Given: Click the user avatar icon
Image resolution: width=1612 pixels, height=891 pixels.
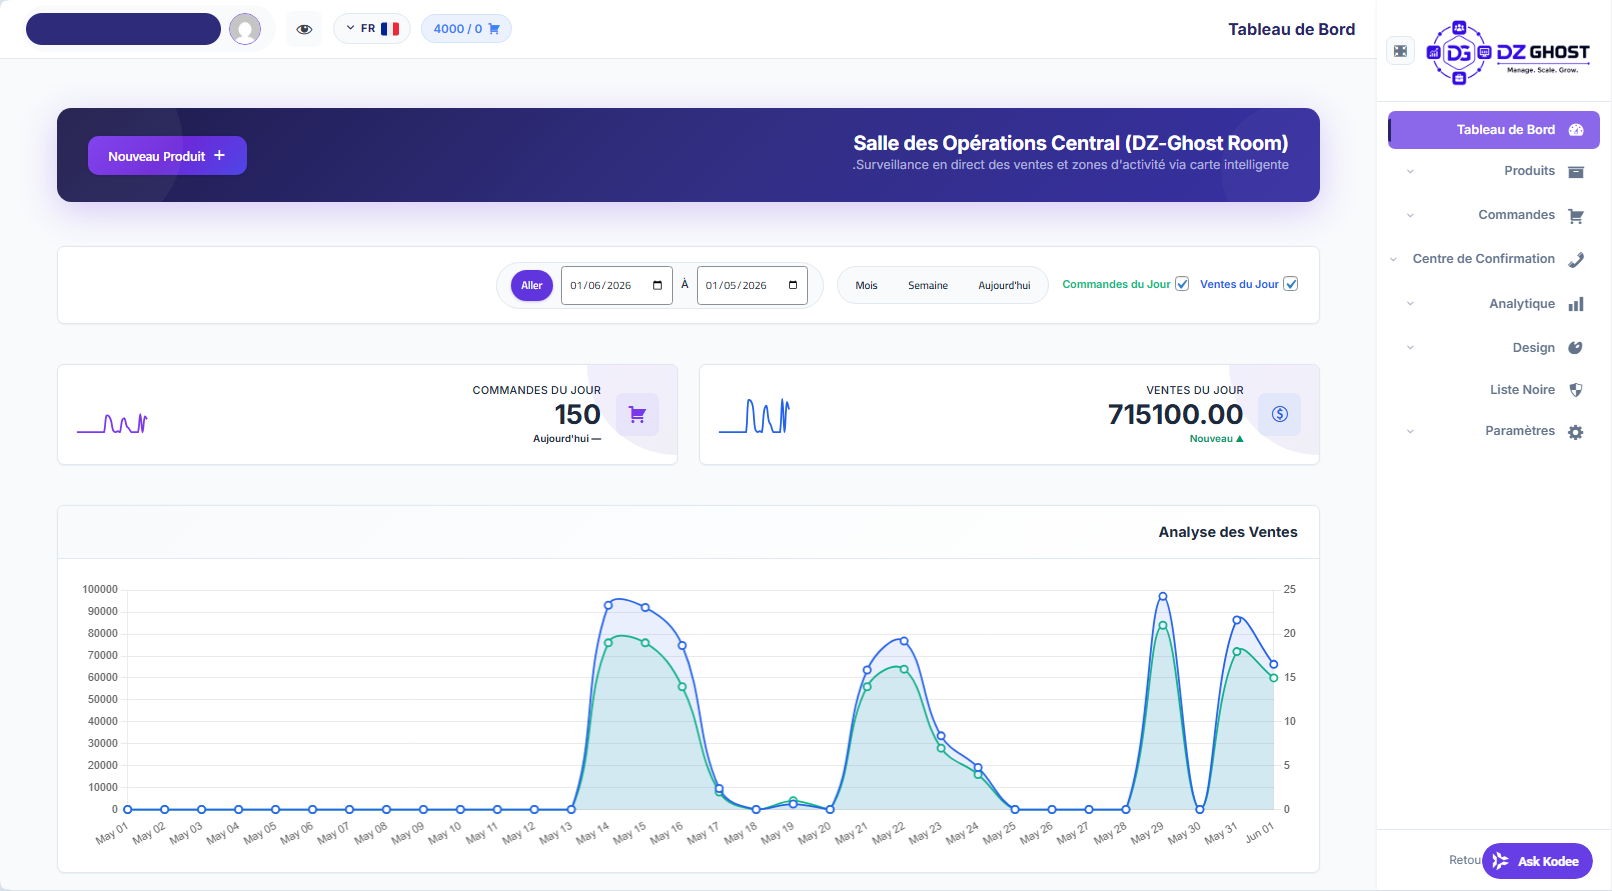Looking at the screenshot, I should 245,29.
